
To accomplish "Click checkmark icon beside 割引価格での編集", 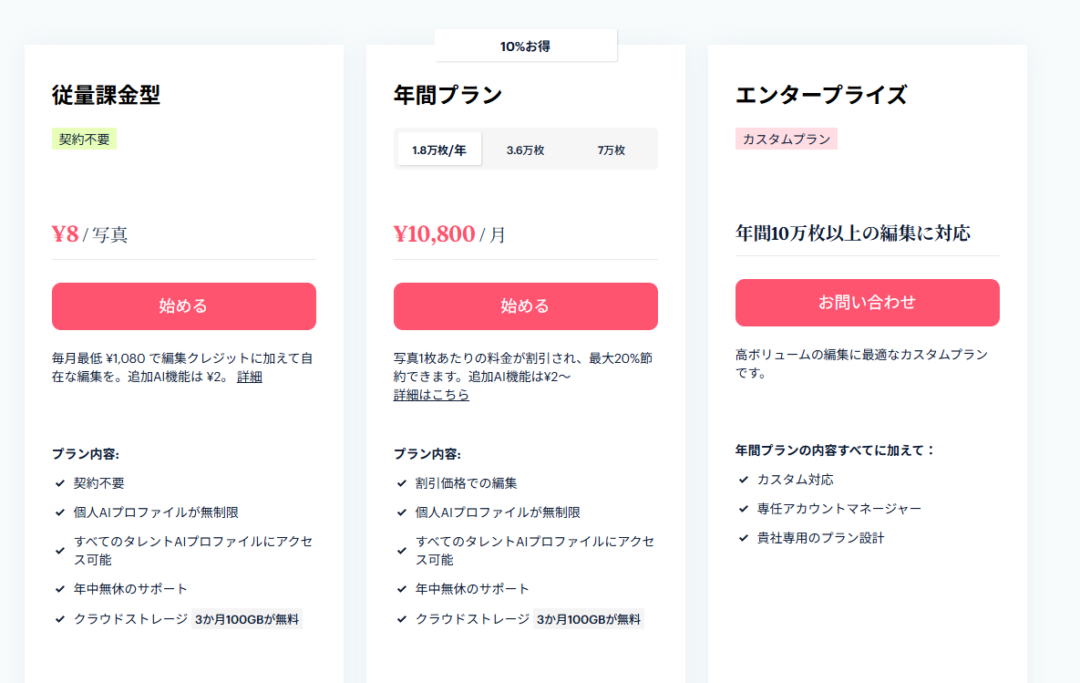I will pos(402,483).
